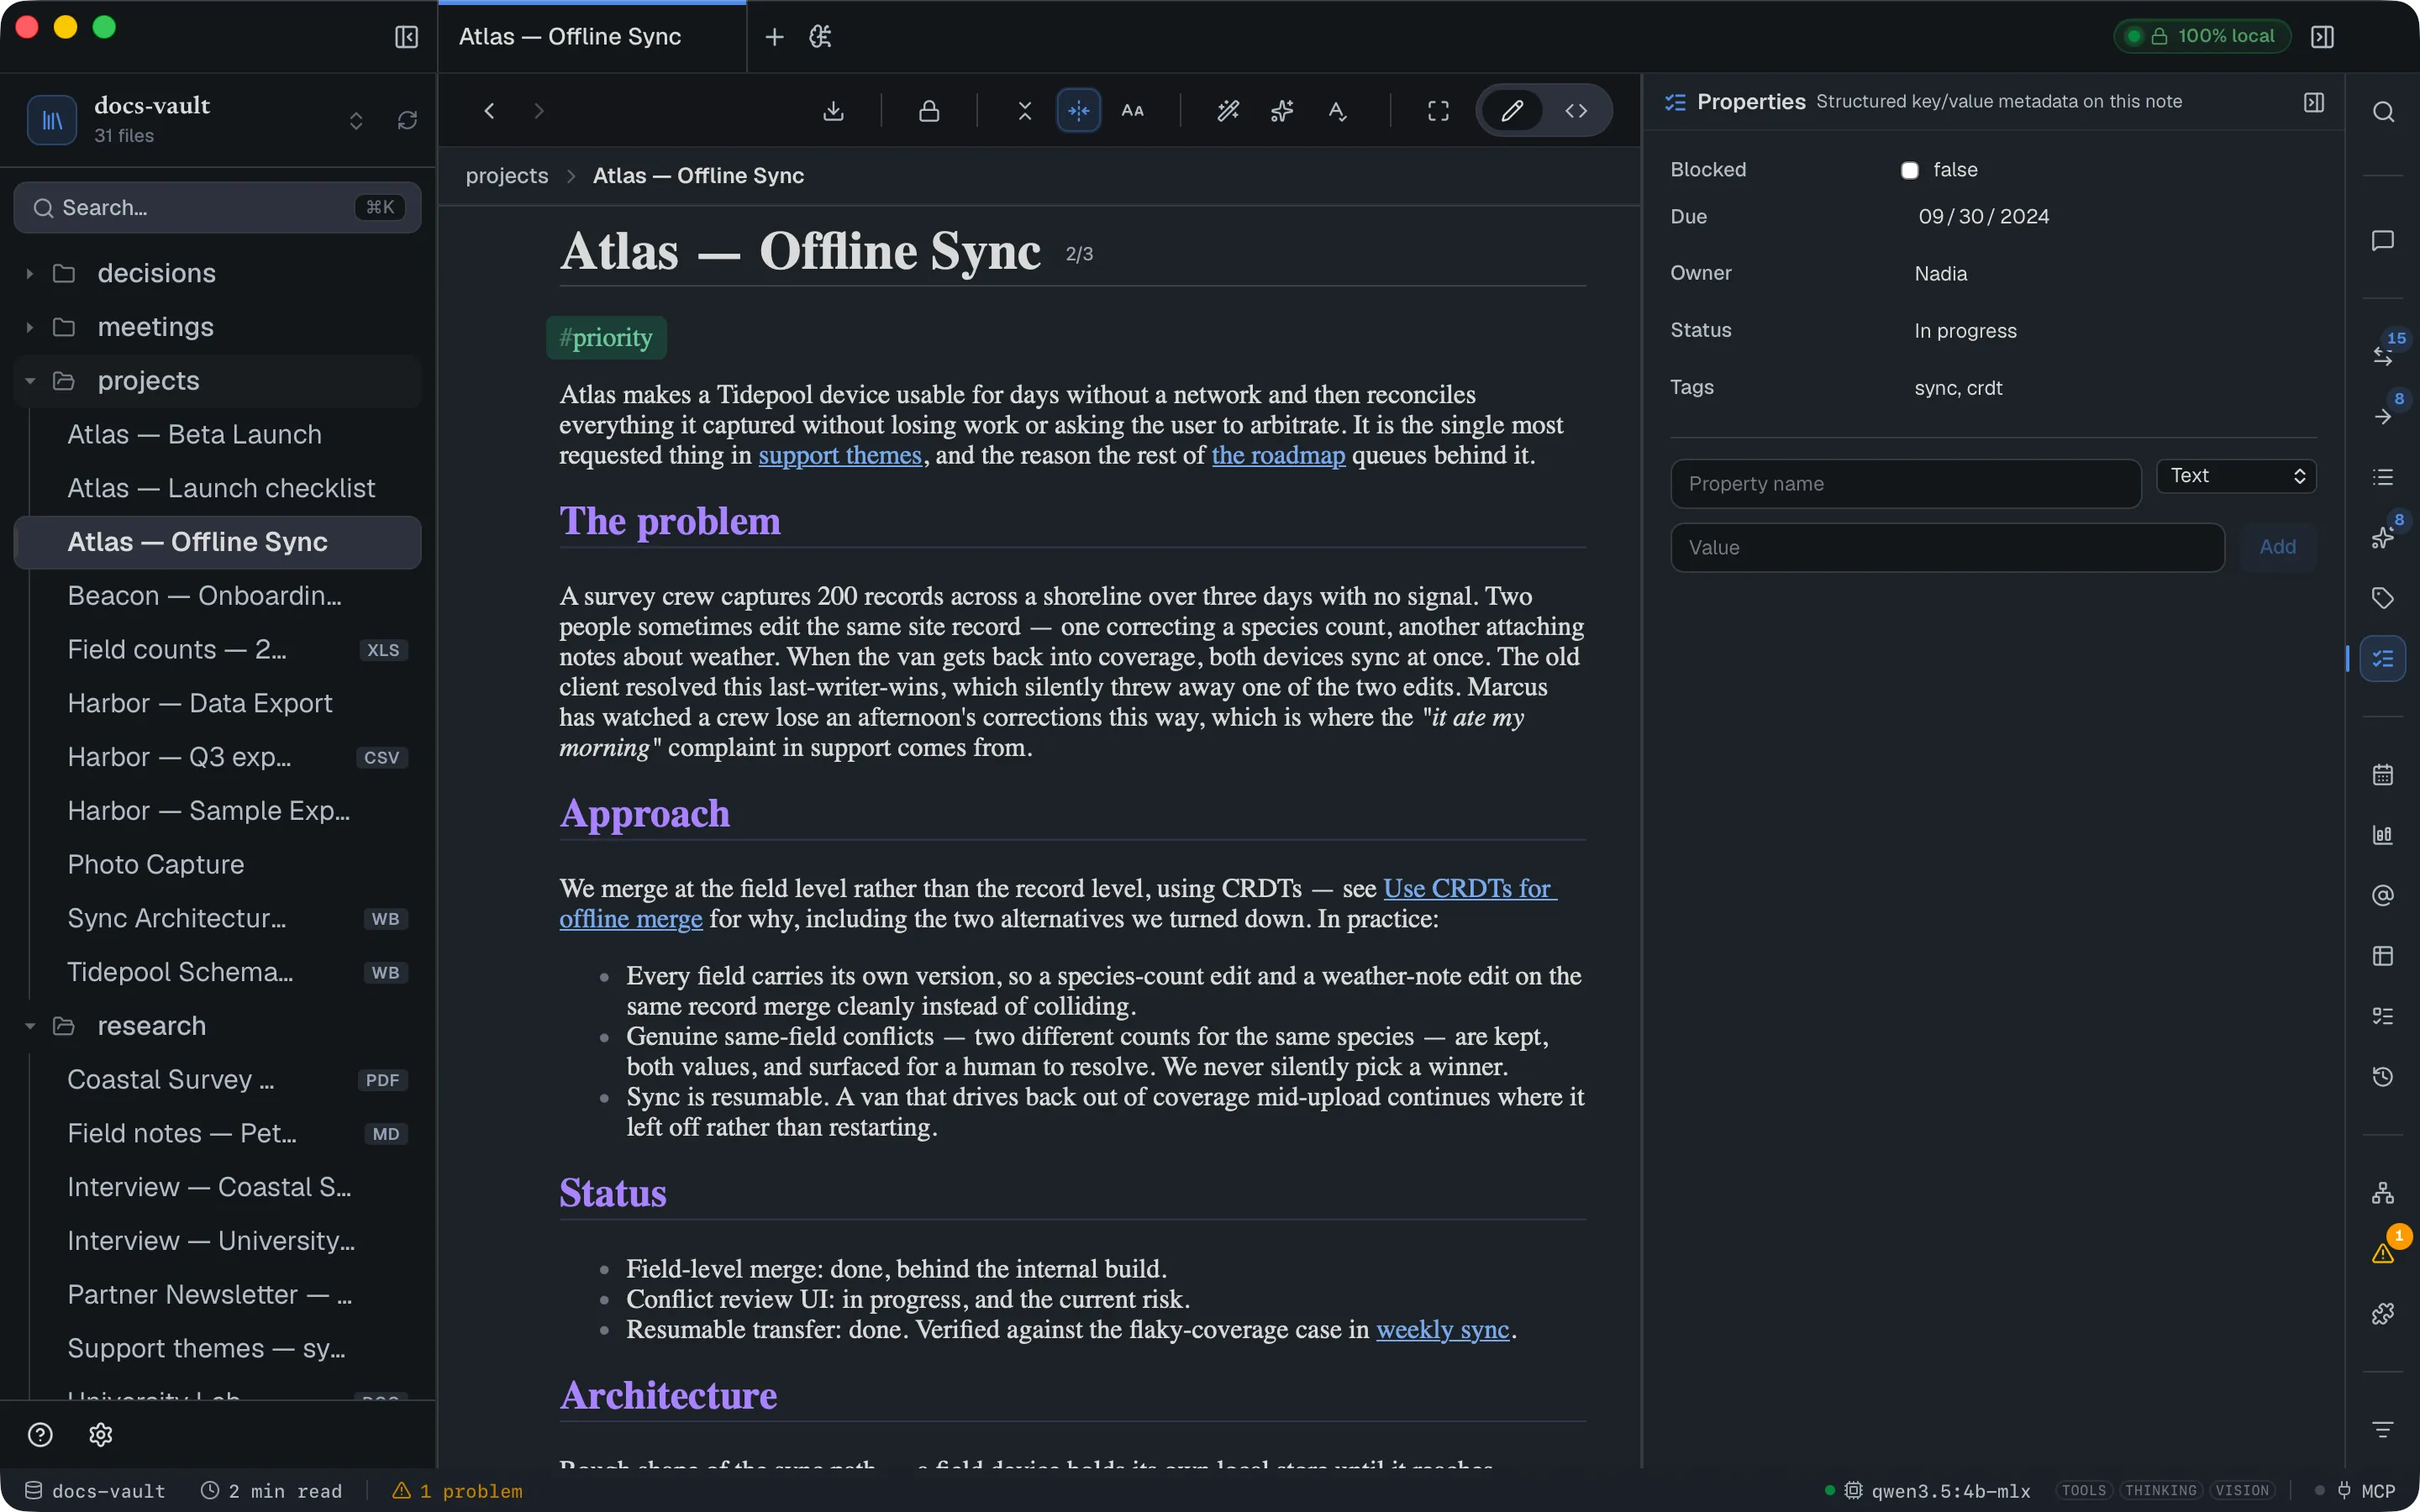Open a new tab with plus icon
The width and height of the screenshot is (2420, 1512).
coord(774,37)
